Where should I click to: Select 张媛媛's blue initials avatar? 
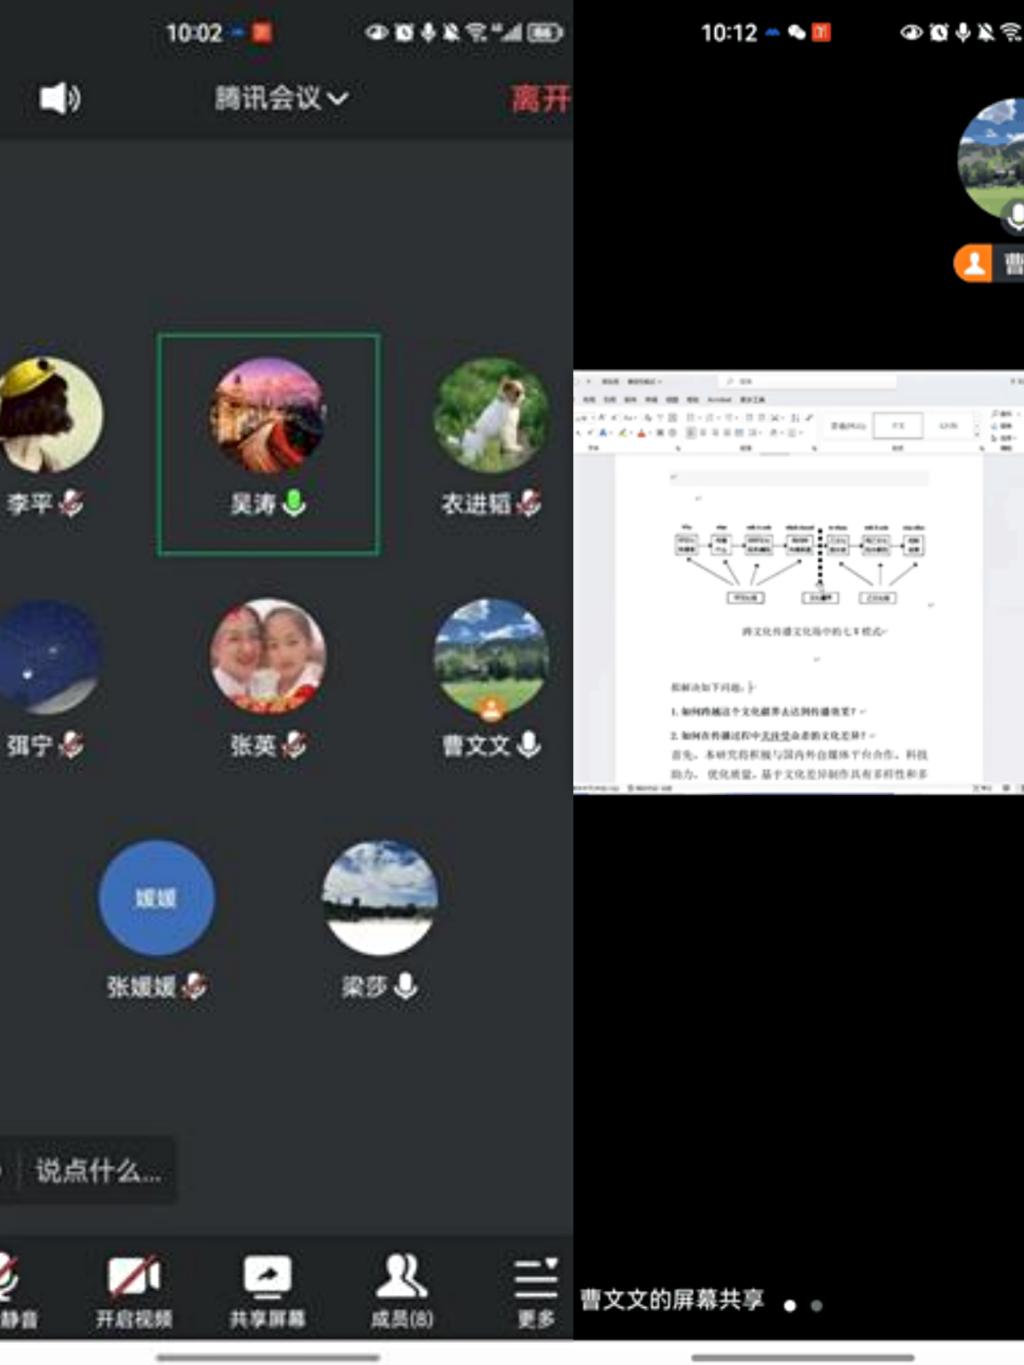pos(156,898)
